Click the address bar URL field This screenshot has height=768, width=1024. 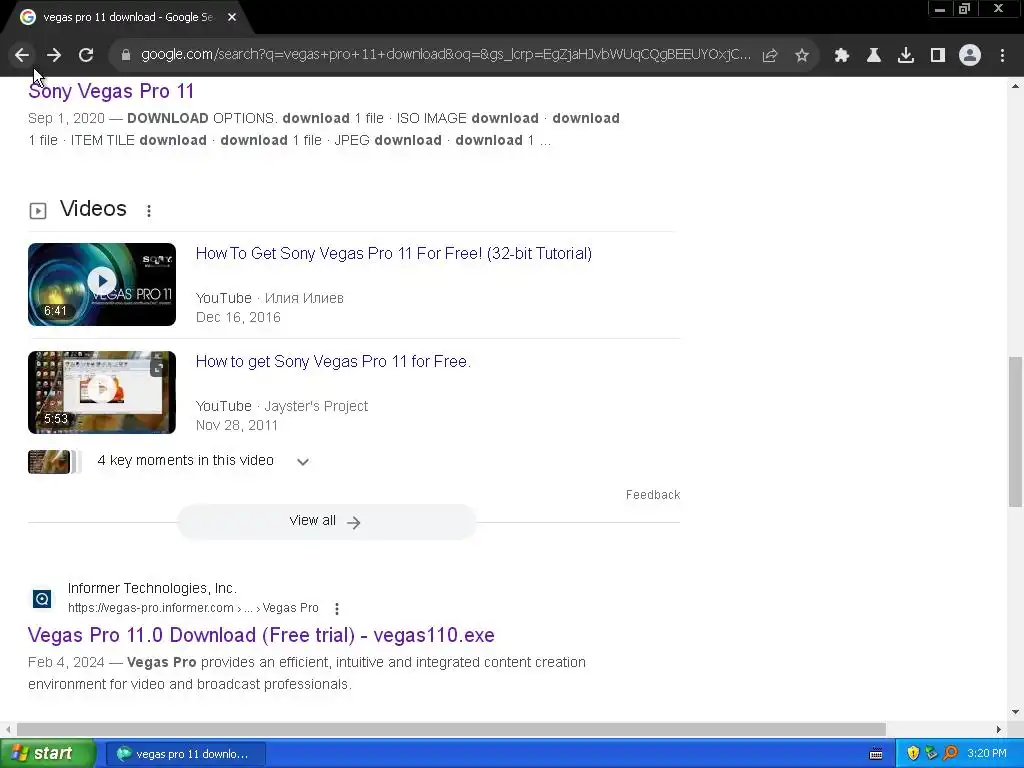coord(445,55)
